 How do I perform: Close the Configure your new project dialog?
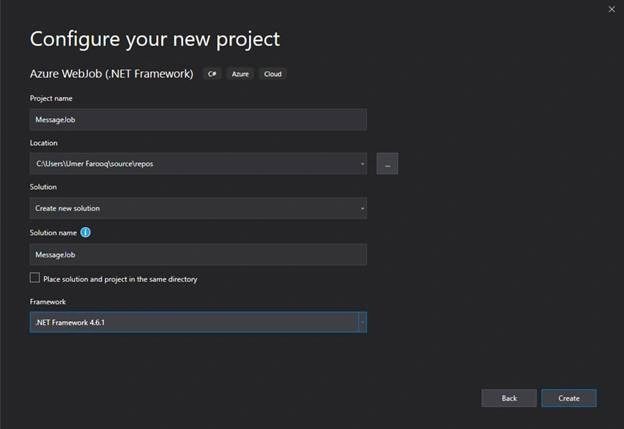[612, 9]
